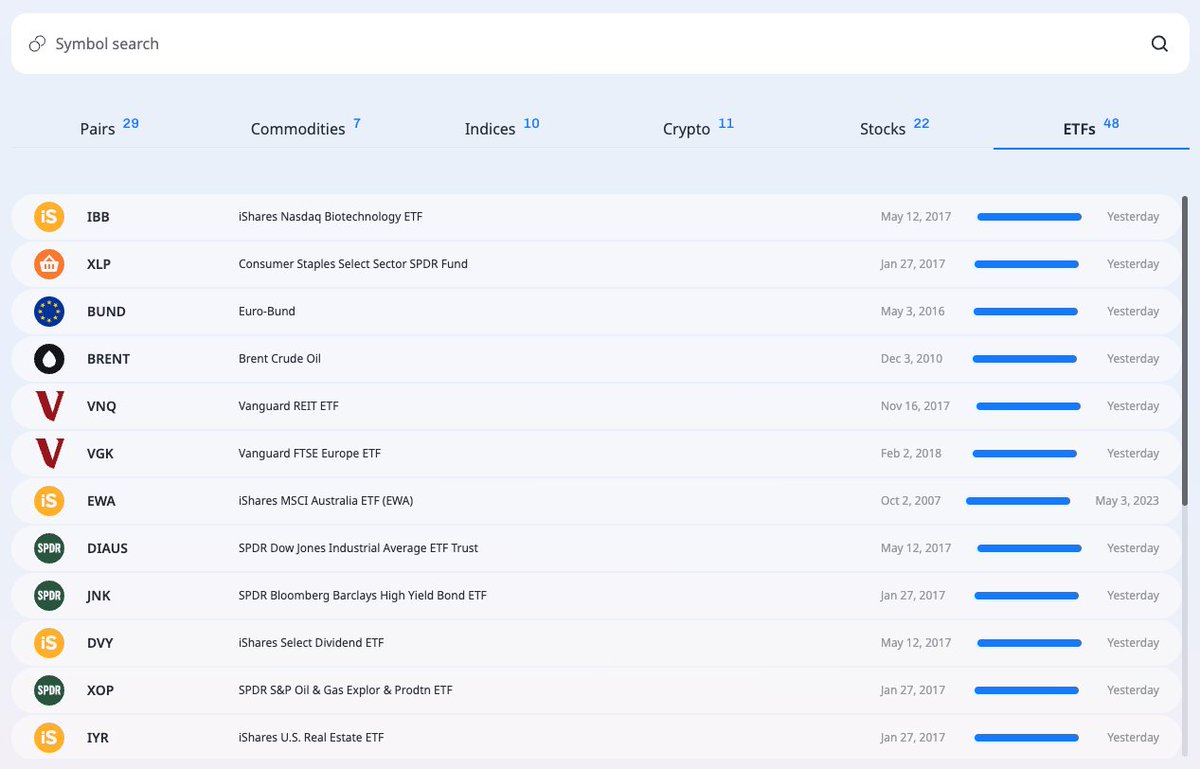Viewport: 1200px width, 769px height.
Task: Select the ETFs tab
Action: [1091, 127]
